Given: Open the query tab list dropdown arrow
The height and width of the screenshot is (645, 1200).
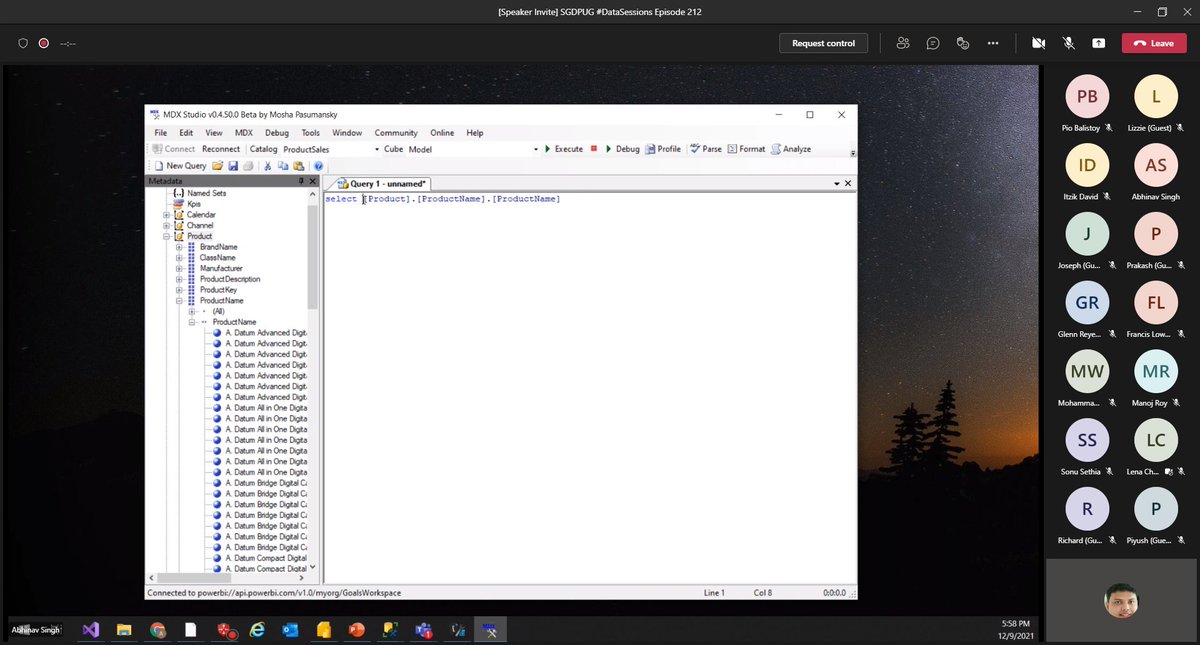Looking at the screenshot, I should [836, 184].
